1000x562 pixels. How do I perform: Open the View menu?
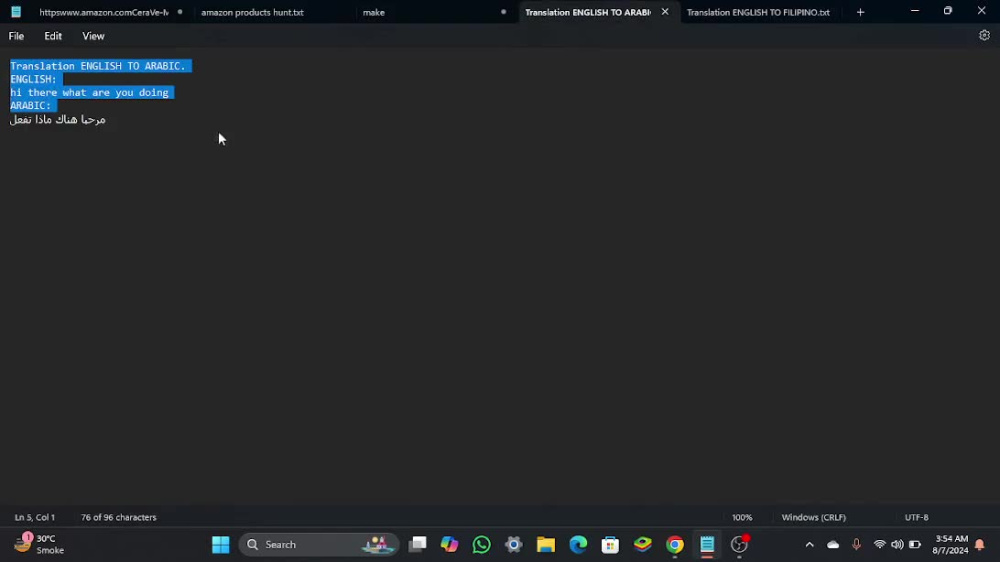pyautogui.click(x=93, y=36)
